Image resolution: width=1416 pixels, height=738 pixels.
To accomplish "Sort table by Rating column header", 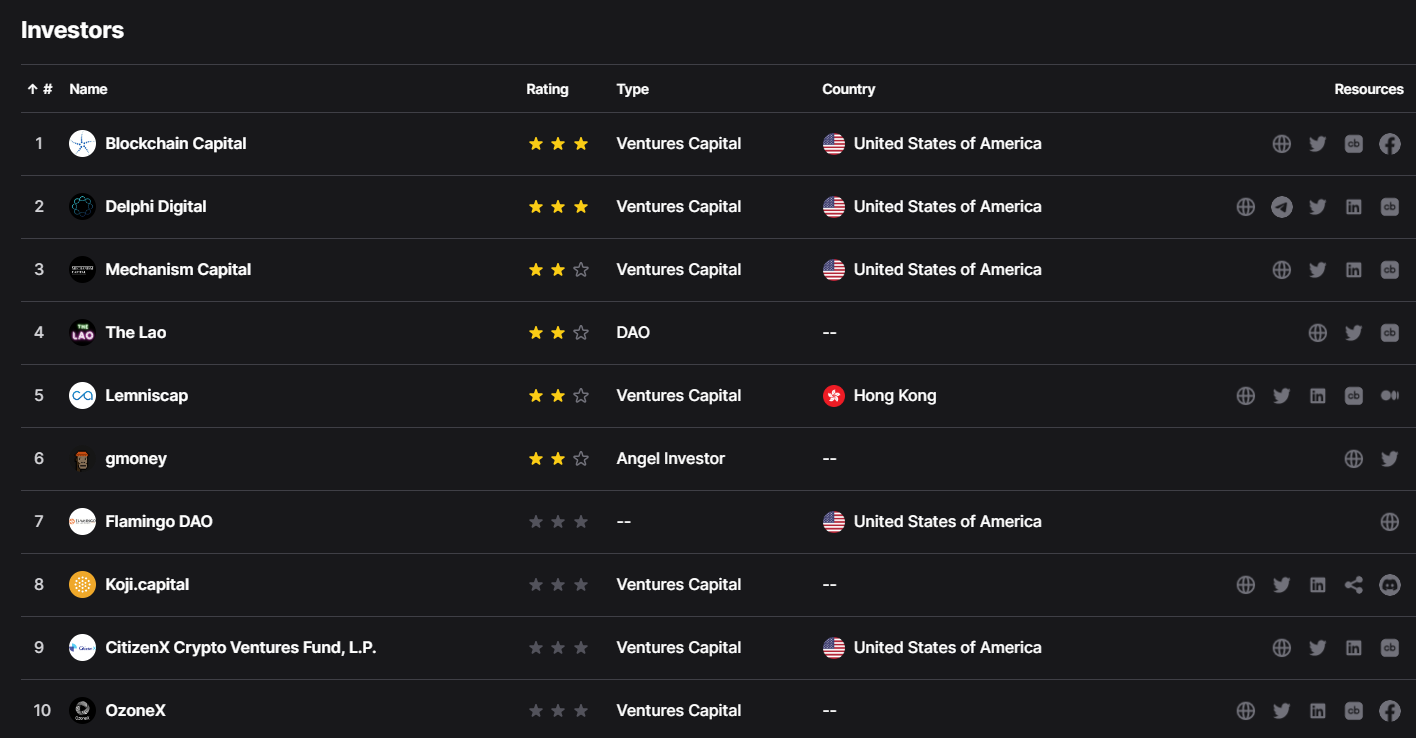I will click(x=547, y=89).
